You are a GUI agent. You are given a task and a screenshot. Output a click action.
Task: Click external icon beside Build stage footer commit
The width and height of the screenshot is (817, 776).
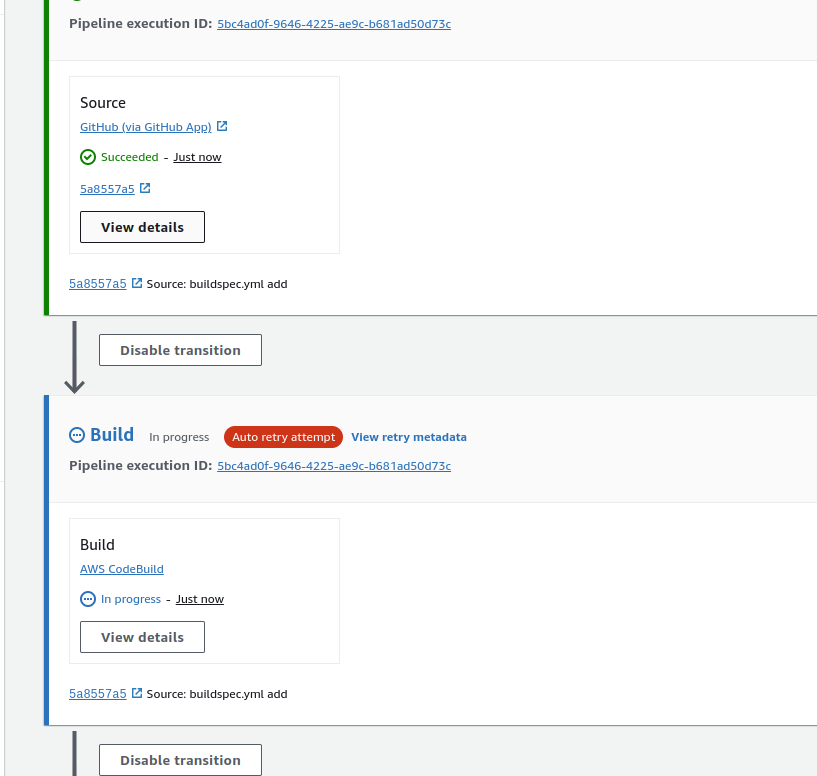(137, 693)
